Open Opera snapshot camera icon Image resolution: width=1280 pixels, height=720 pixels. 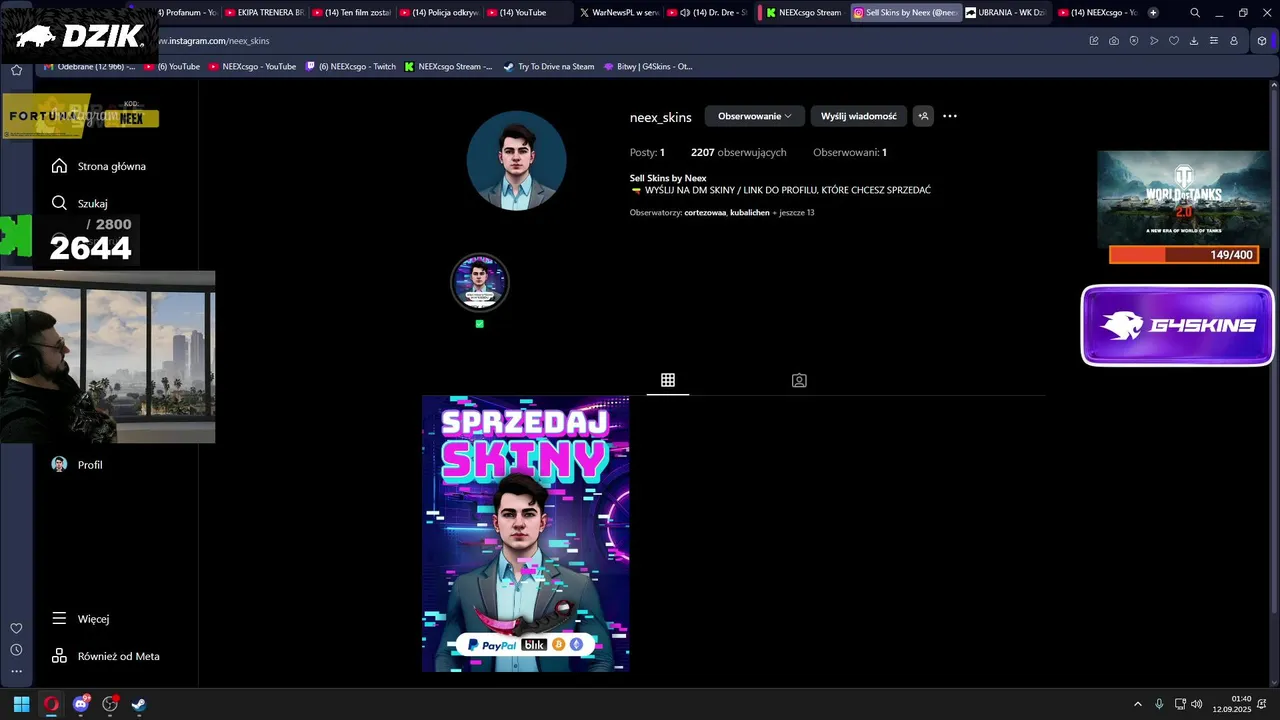[1114, 41]
